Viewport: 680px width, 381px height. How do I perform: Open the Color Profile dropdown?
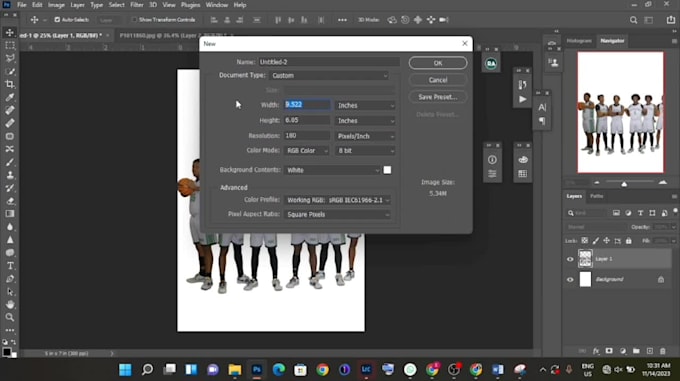point(338,200)
